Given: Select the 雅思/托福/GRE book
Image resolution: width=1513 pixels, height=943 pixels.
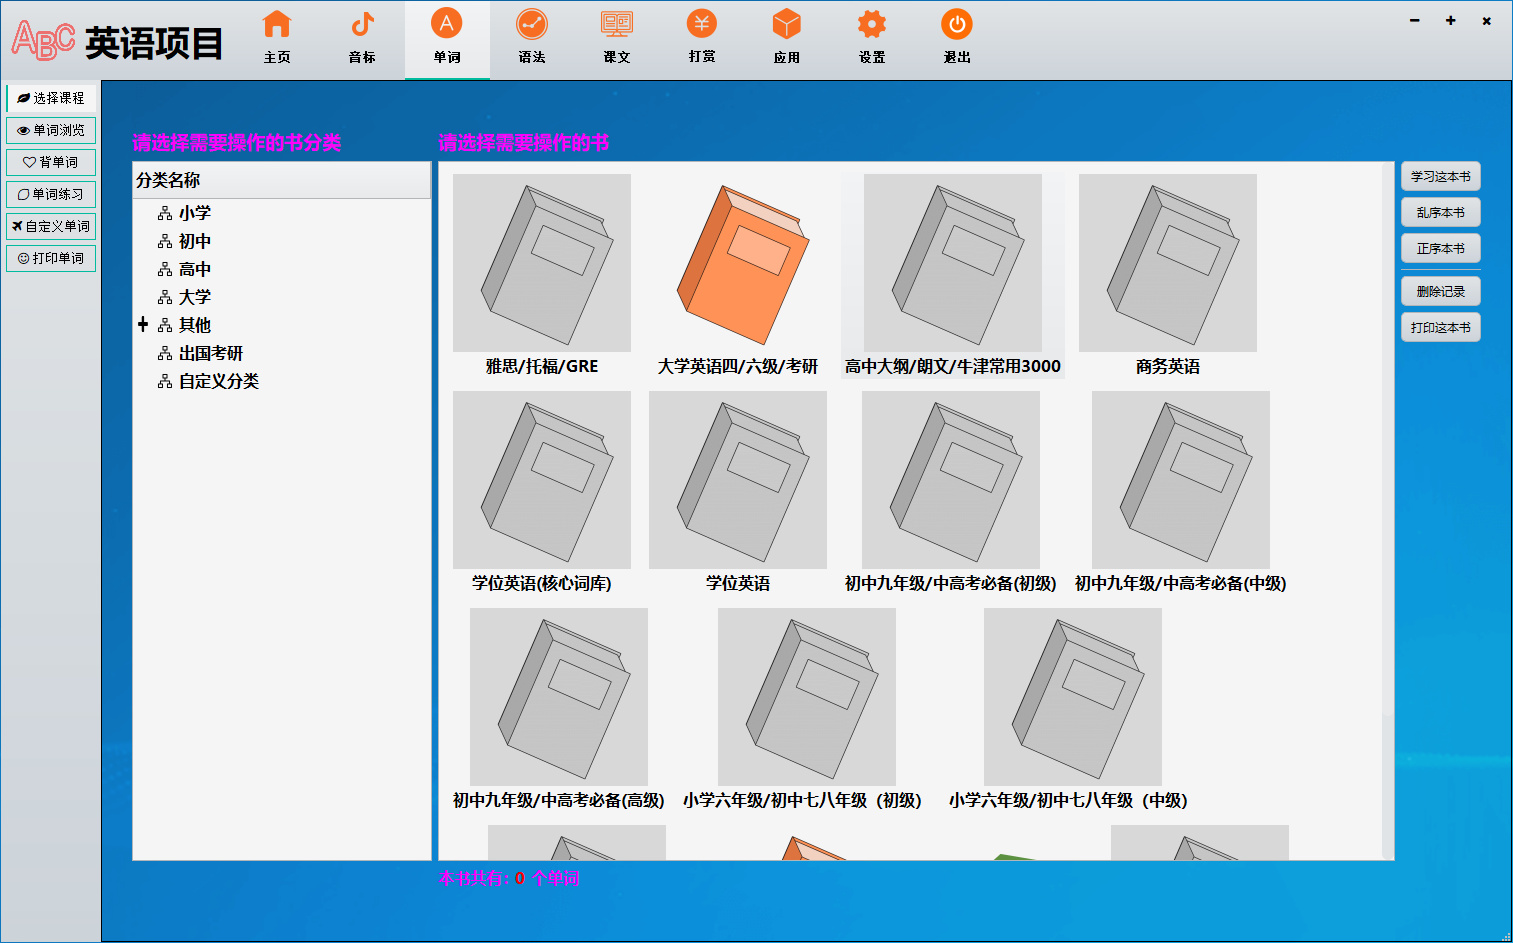Looking at the screenshot, I should 542,275.
